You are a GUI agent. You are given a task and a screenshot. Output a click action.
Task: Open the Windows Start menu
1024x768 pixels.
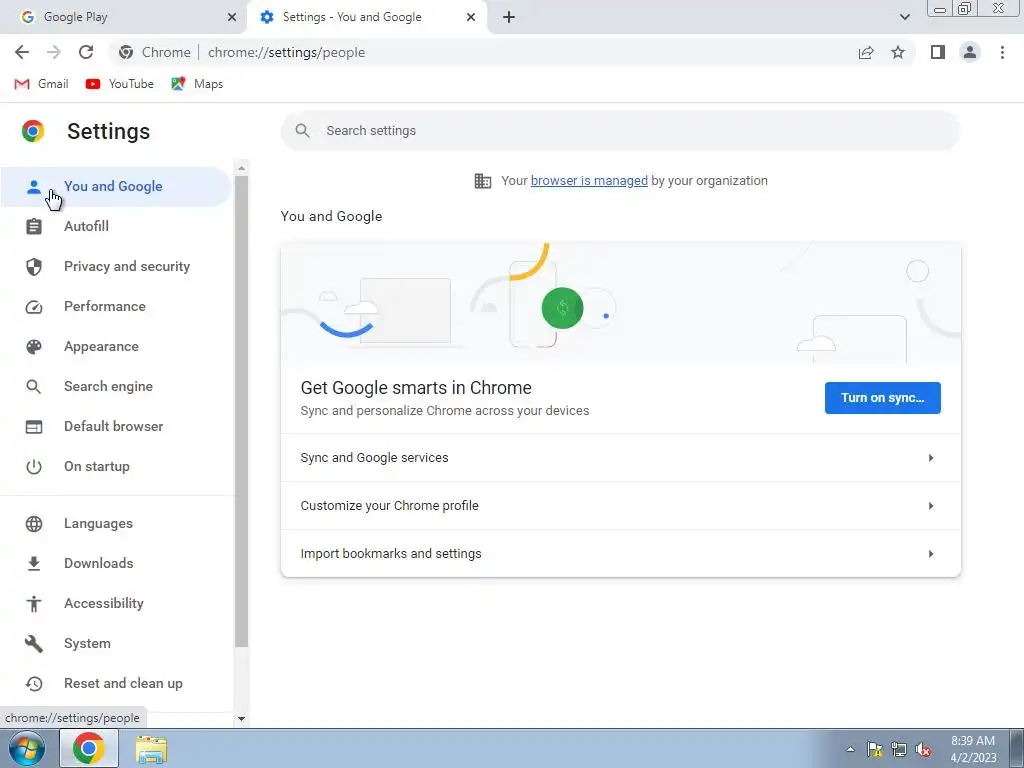click(27, 748)
